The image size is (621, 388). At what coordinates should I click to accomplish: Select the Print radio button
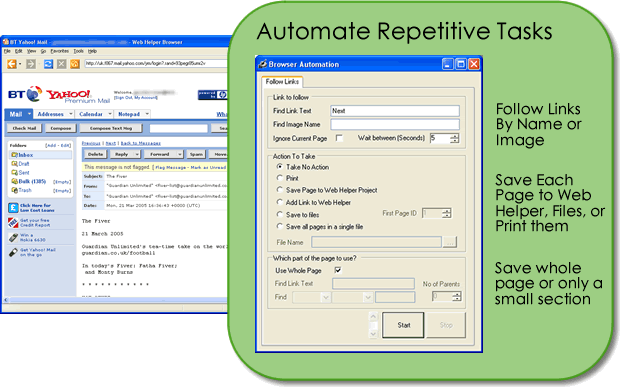click(280, 178)
